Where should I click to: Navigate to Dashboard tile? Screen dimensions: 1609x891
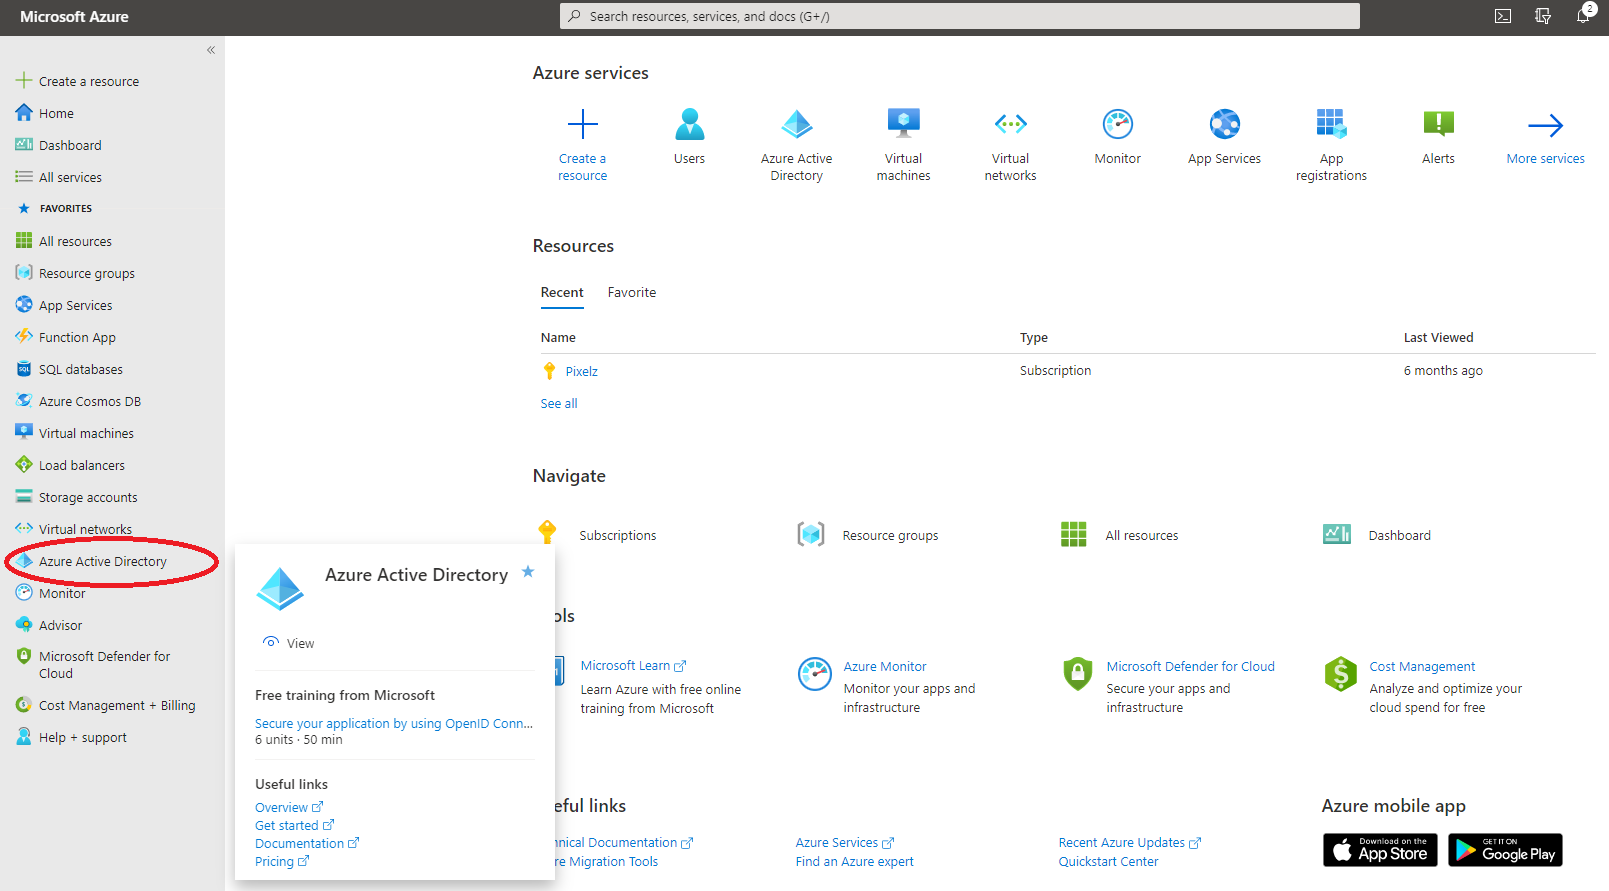coord(1377,535)
